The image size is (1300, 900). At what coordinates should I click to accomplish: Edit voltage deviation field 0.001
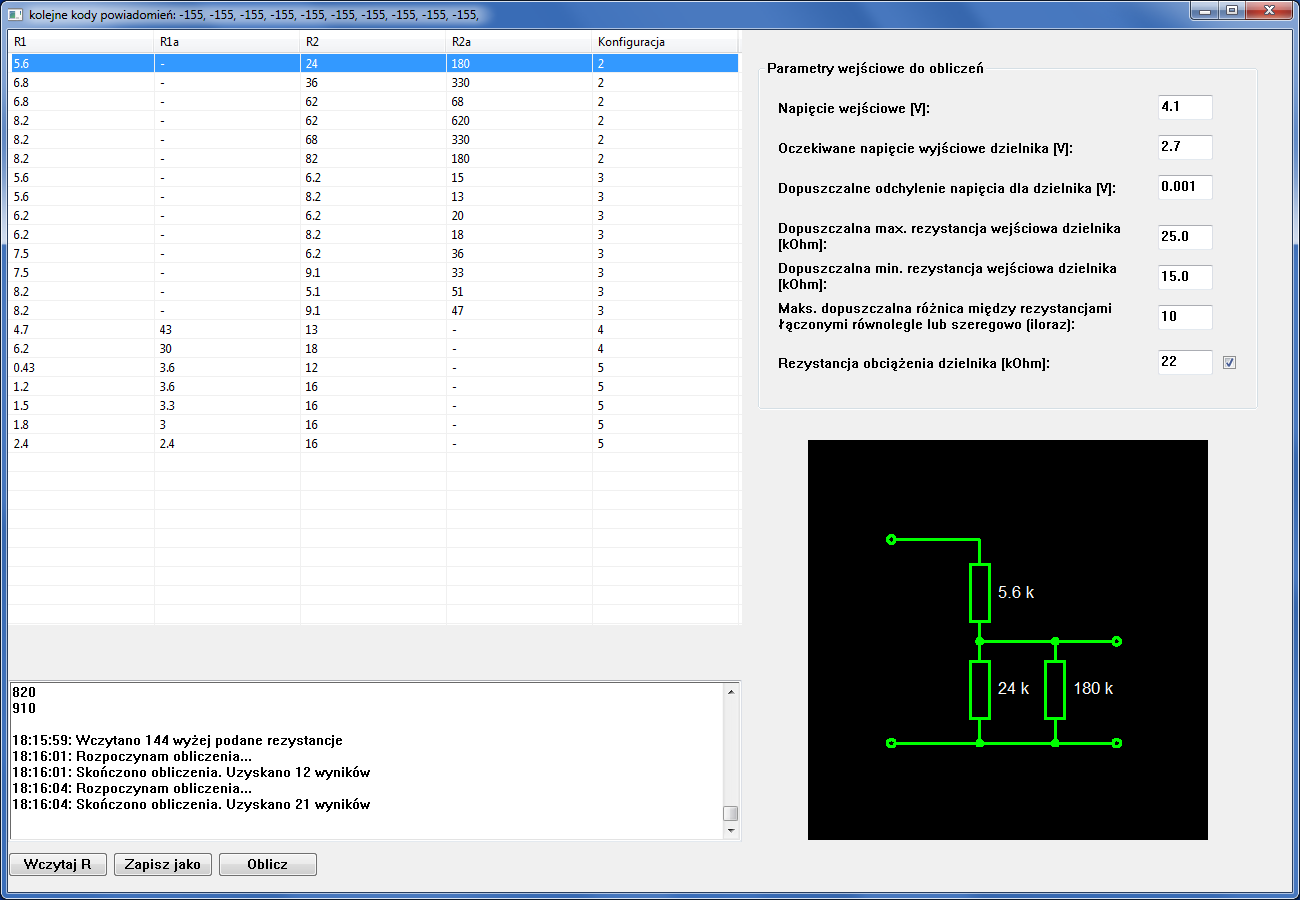1185,187
